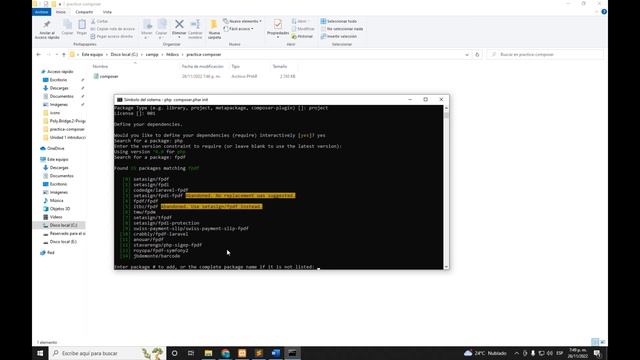Click the Historial button
The image size is (640, 360).
click(x=302, y=36)
